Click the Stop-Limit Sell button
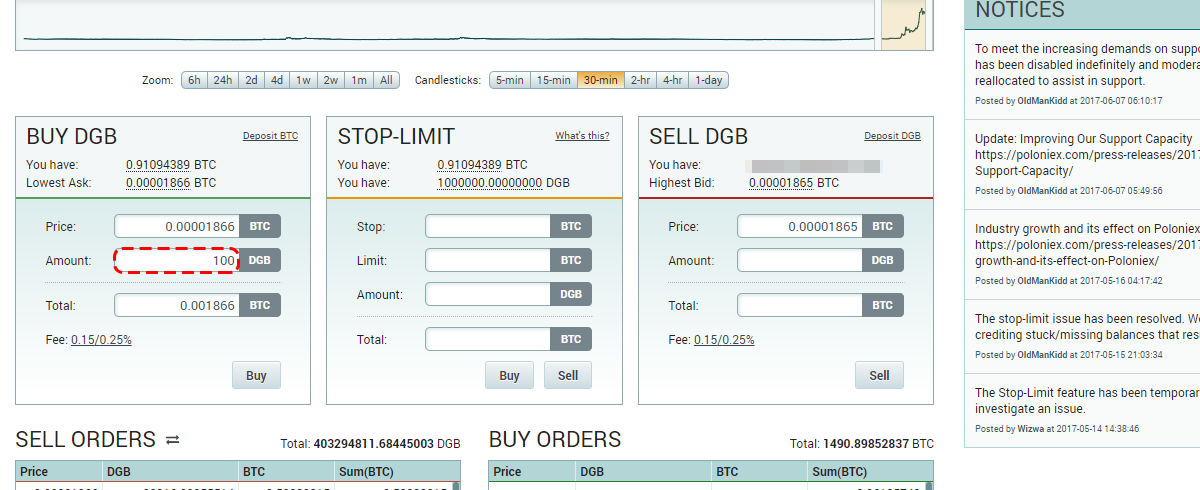The height and width of the screenshot is (490, 1200). click(x=568, y=376)
